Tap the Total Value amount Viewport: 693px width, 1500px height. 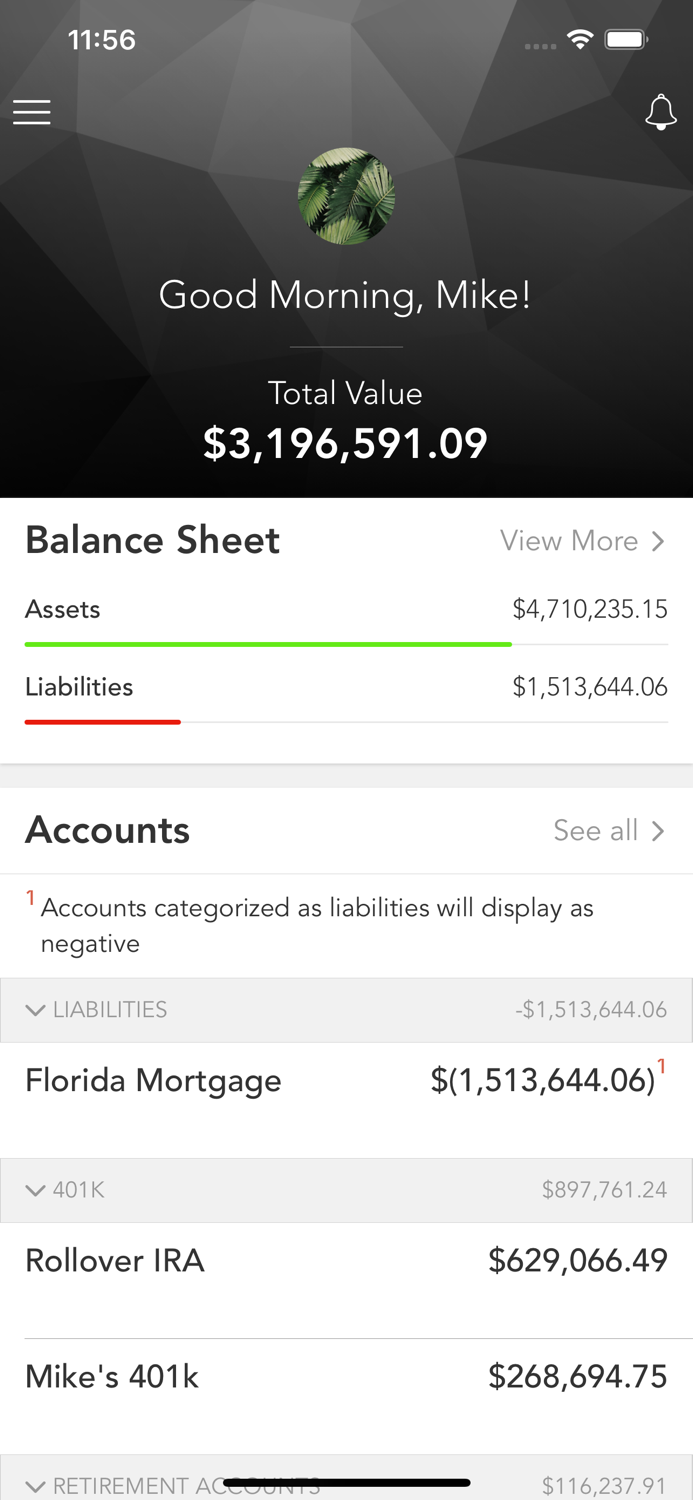pyautogui.click(x=346, y=442)
